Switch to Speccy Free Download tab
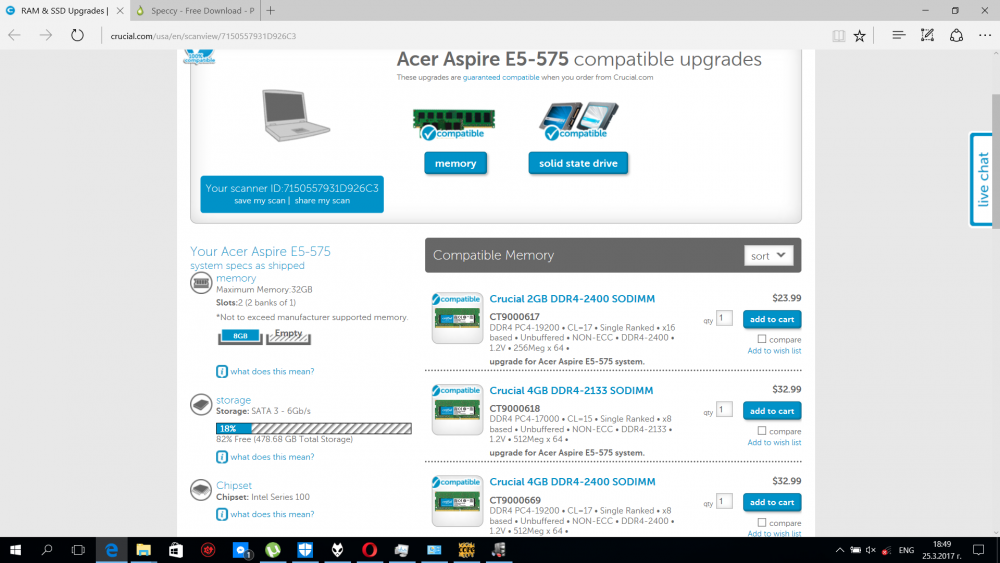Image resolution: width=1000 pixels, height=563 pixels. point(195,11)
